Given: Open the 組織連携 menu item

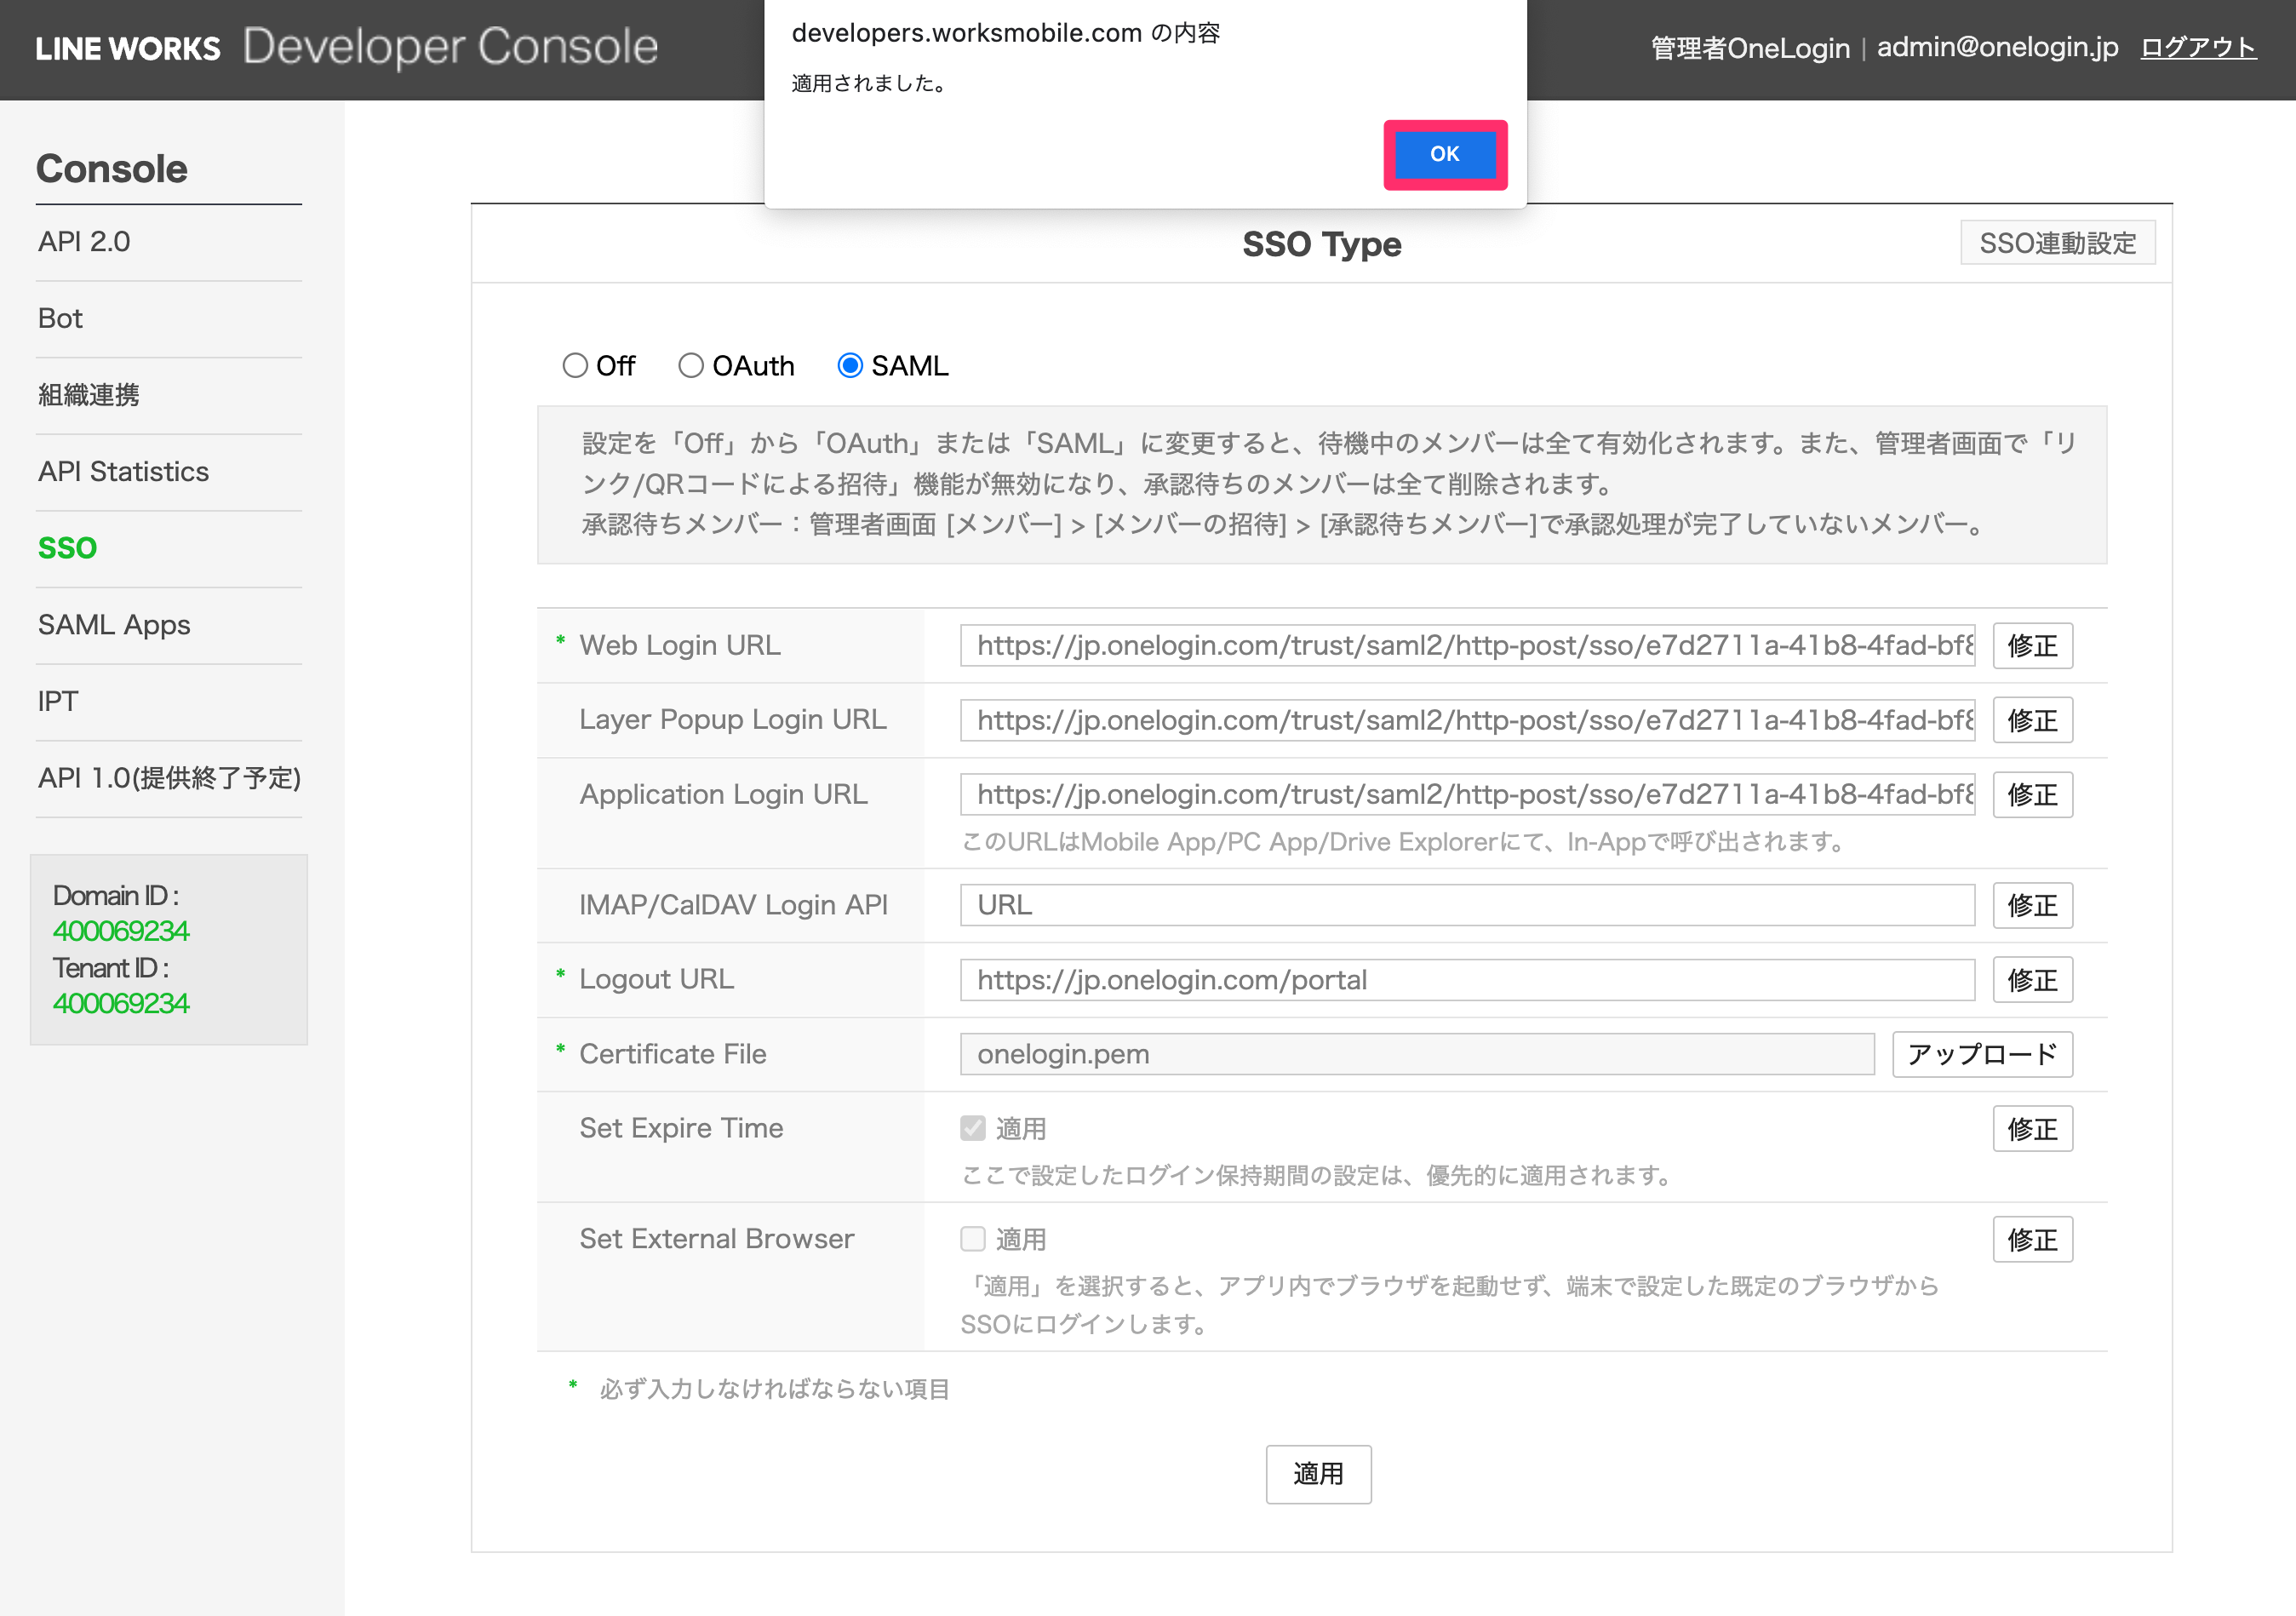Looking at the screenshot, I should coord(89,395).
